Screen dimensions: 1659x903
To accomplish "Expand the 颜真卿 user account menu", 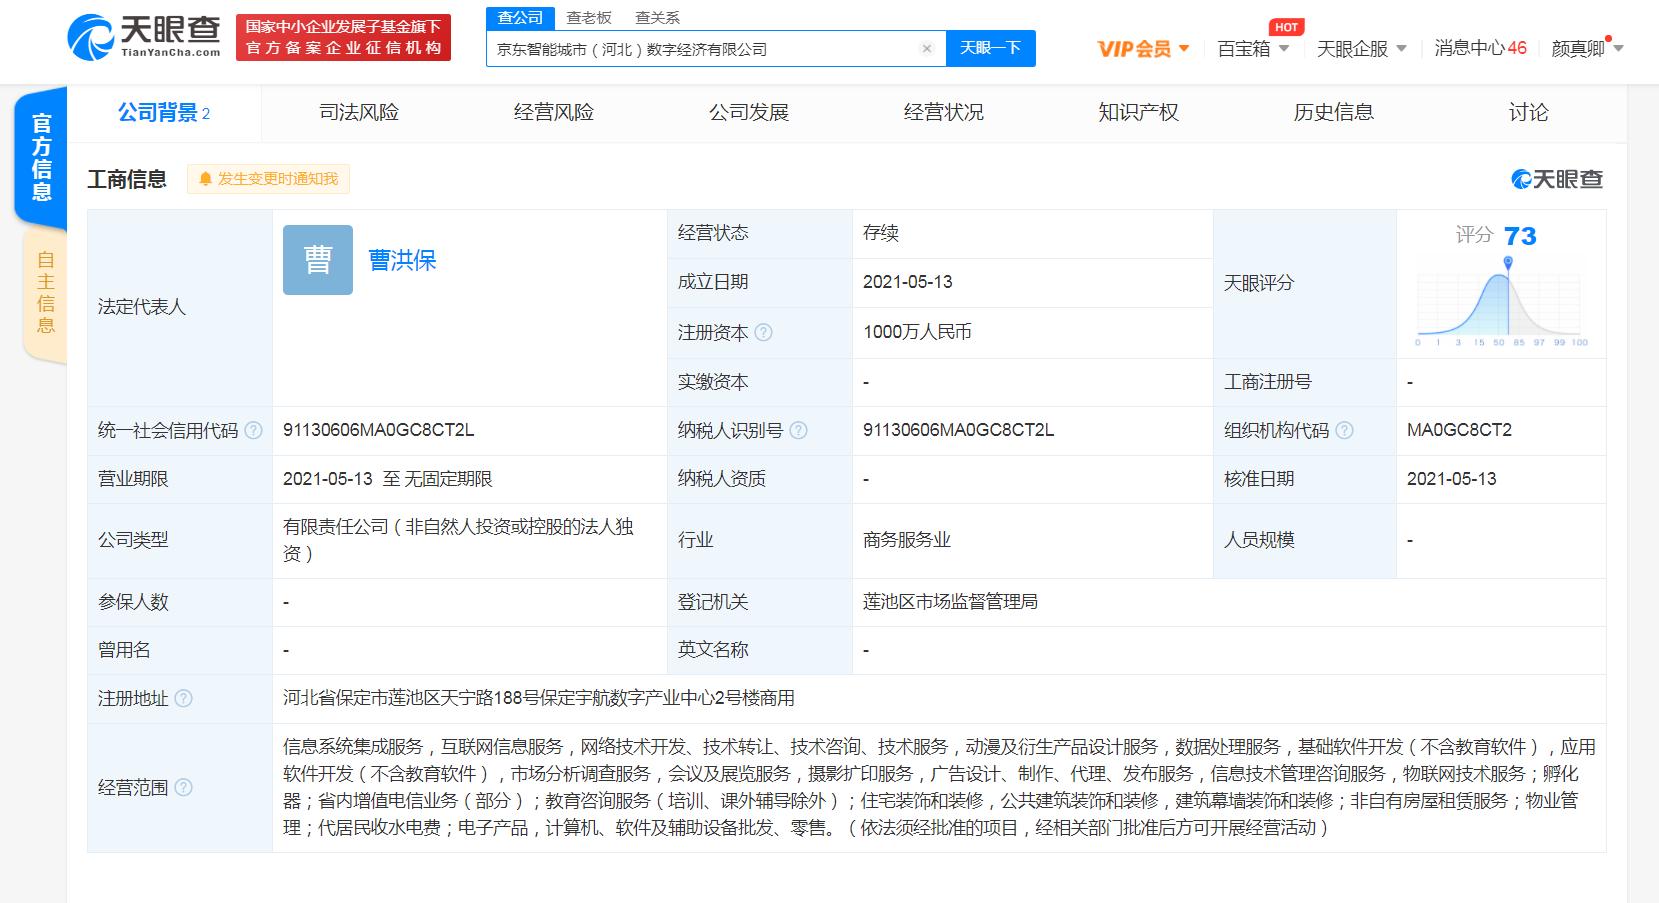I will click(1587, 48).
